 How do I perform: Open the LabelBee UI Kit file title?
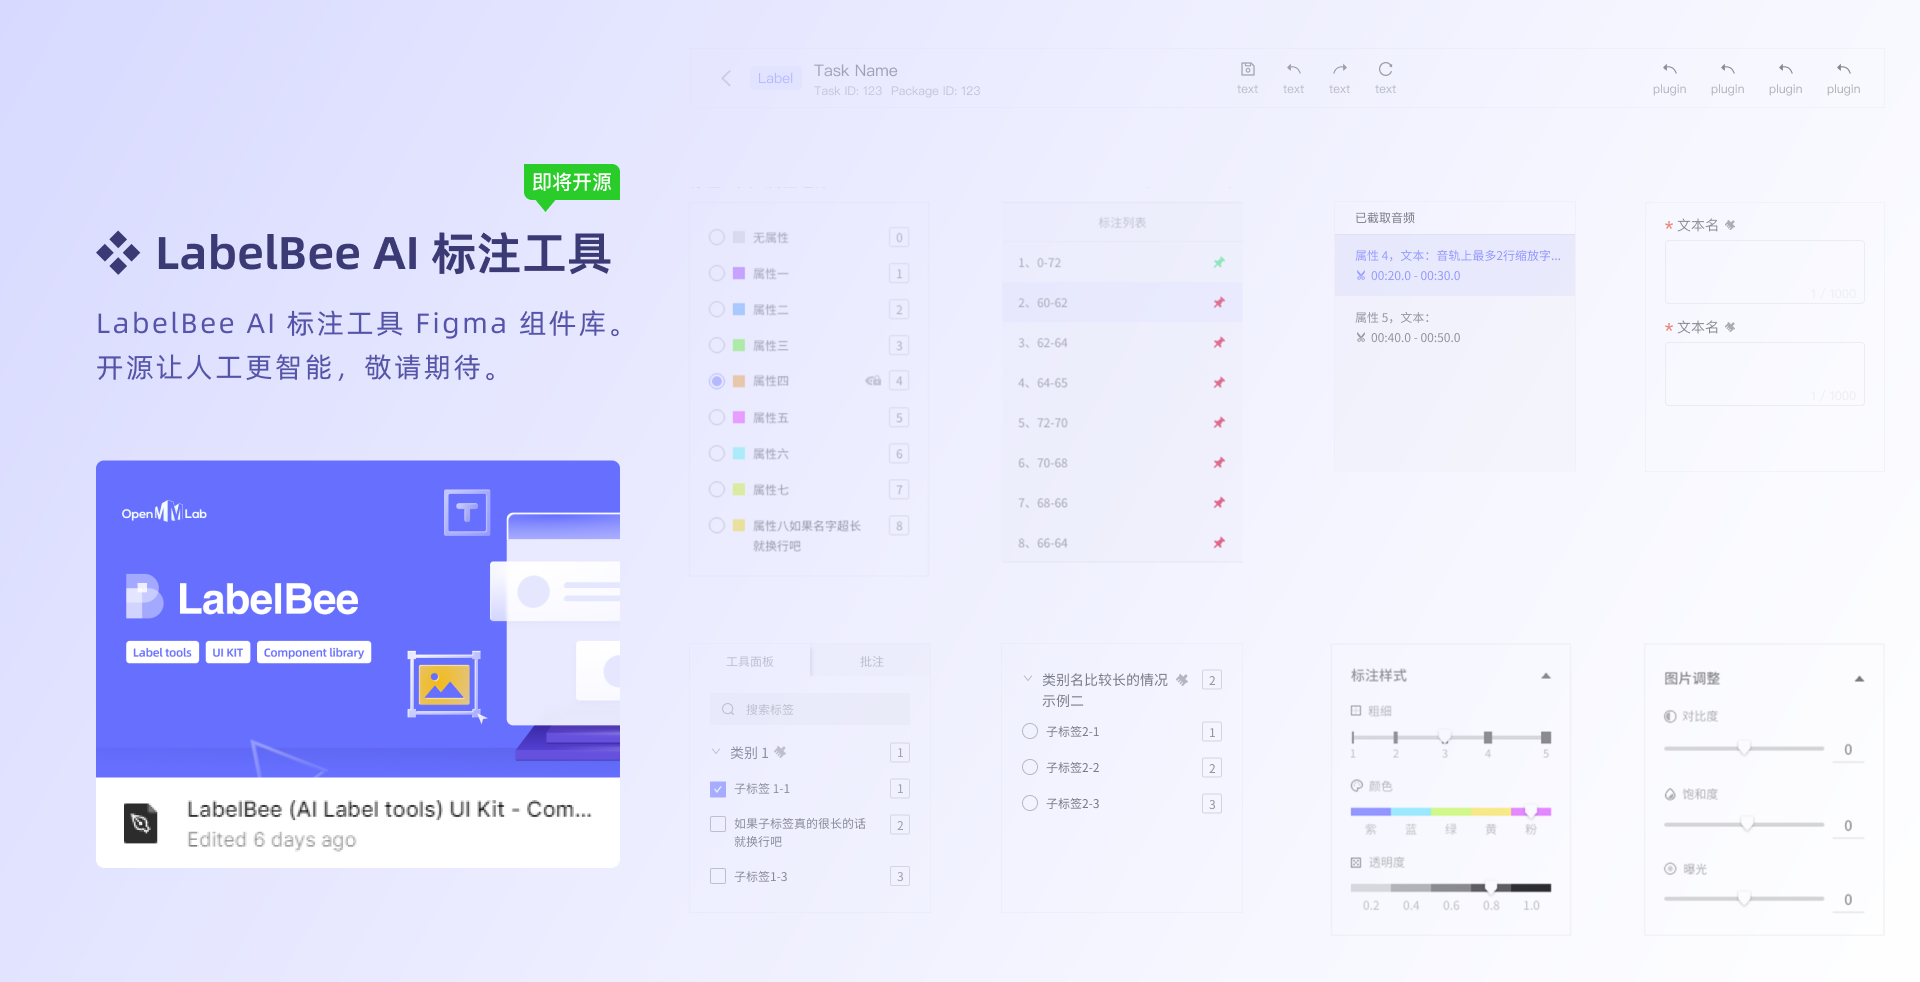(389, 809)
